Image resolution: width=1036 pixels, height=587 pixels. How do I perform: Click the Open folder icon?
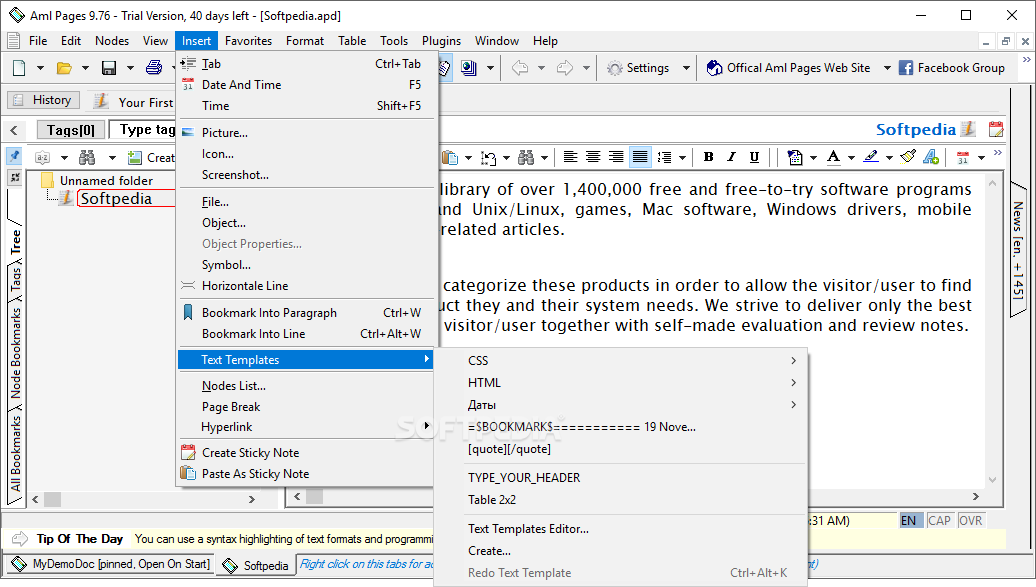tap(64, 67)
